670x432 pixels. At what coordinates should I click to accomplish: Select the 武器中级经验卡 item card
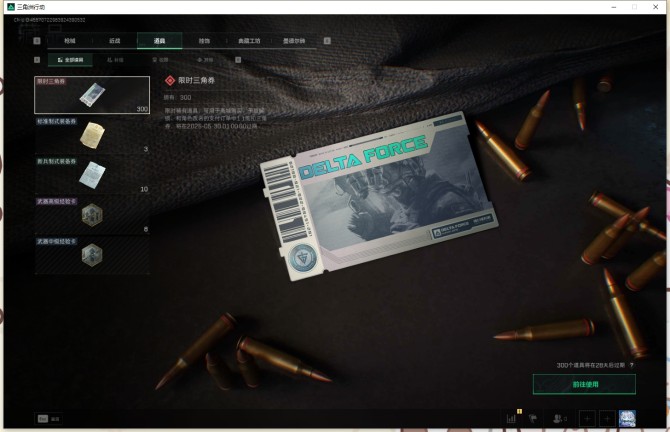point(92,256)
